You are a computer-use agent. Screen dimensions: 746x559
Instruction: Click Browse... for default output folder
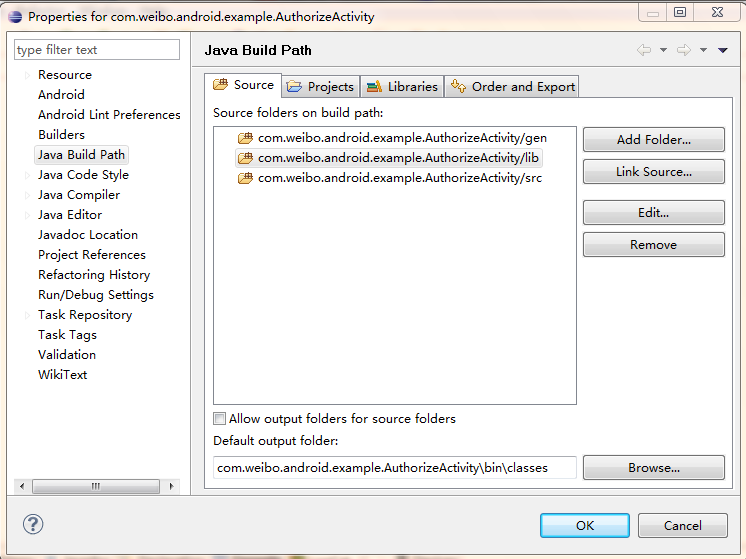(x=654, y=468)
